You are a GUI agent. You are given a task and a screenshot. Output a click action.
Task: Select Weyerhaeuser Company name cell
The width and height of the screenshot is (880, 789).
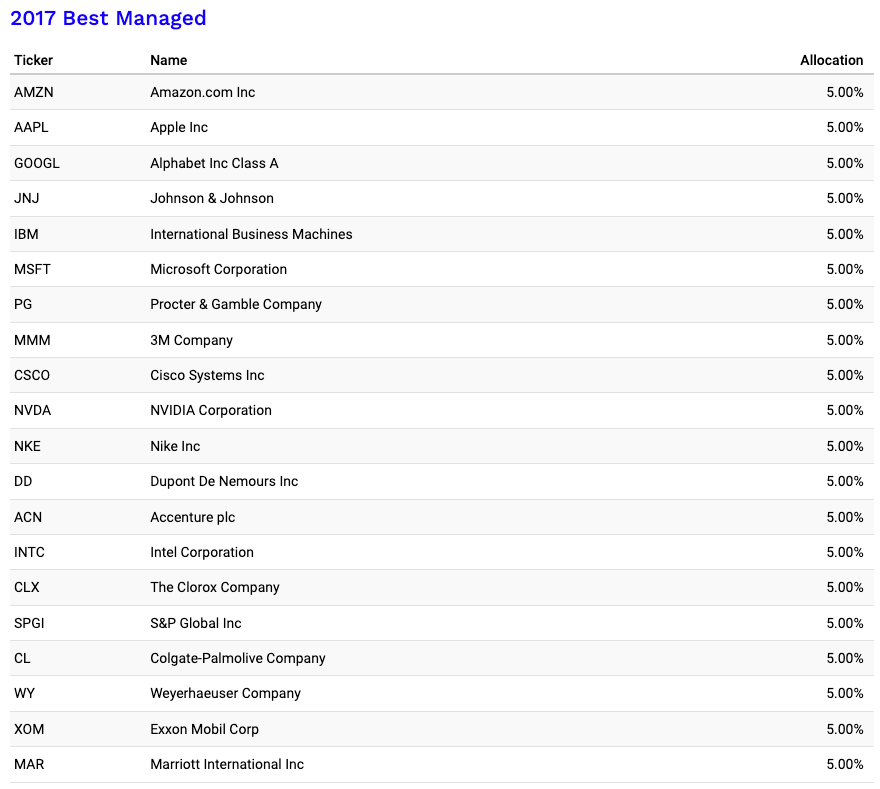(225, 694)
